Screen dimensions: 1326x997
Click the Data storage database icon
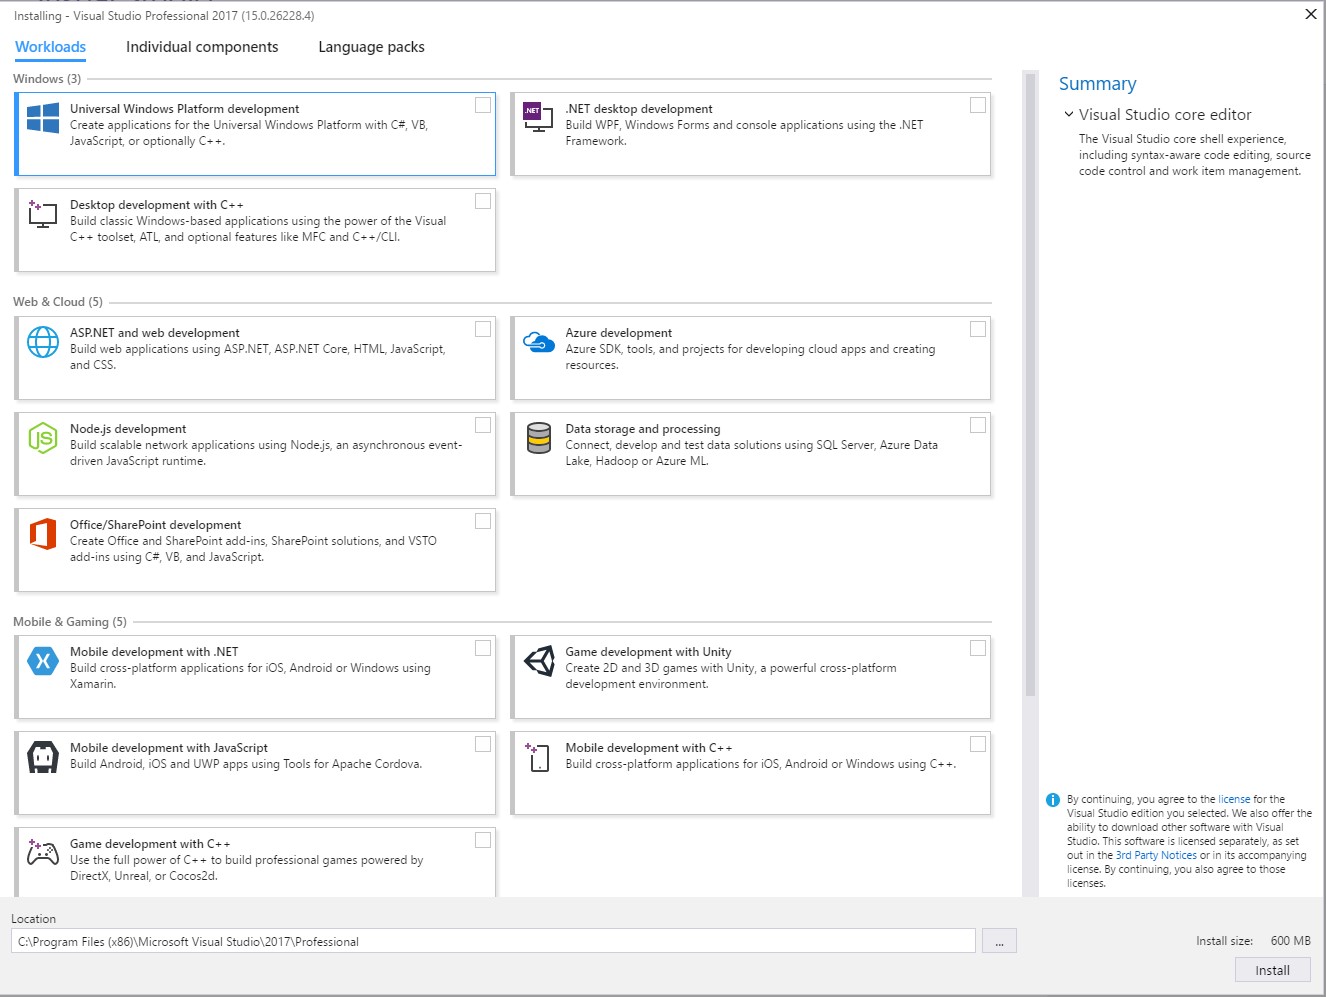click(x=538, y=438)
